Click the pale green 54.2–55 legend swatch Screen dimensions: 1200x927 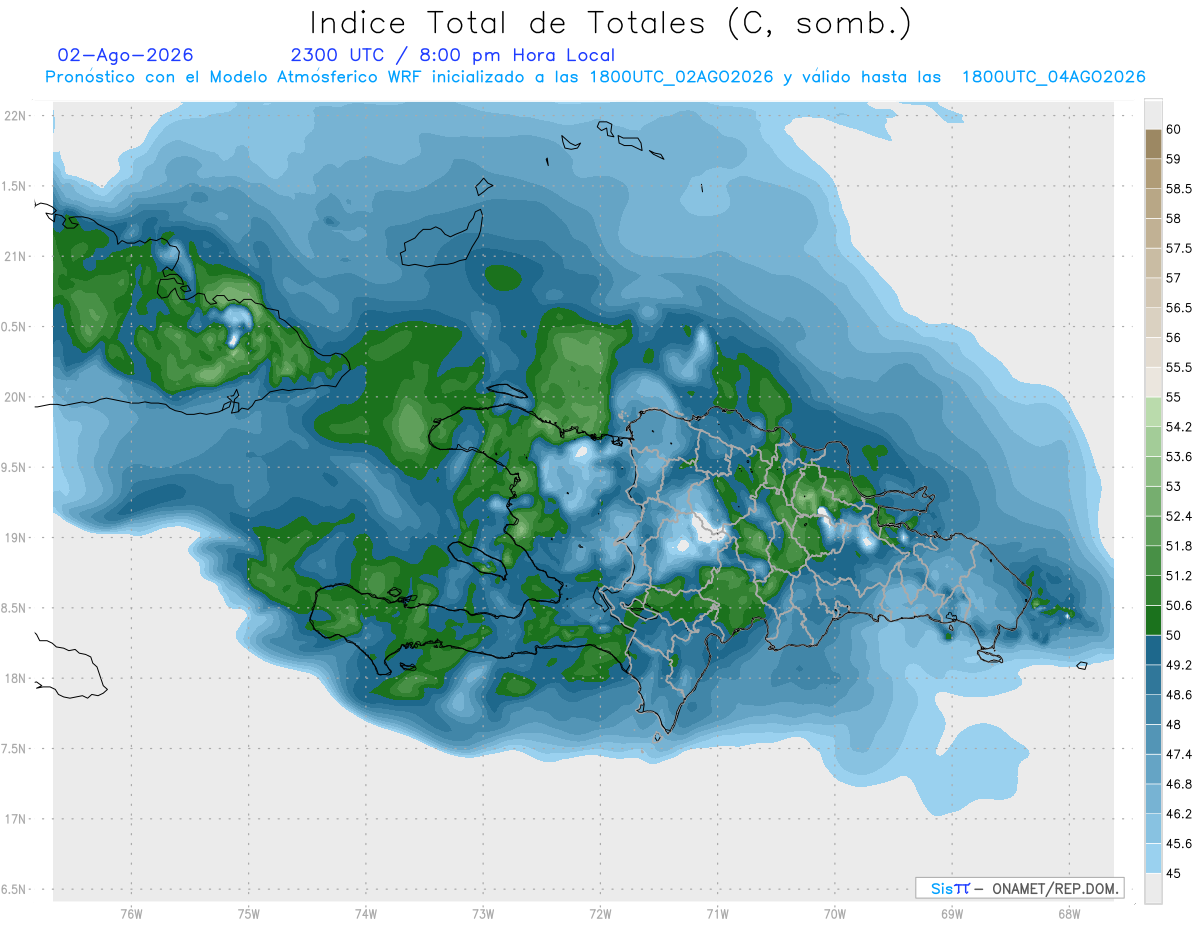(x=1153, y=412)
